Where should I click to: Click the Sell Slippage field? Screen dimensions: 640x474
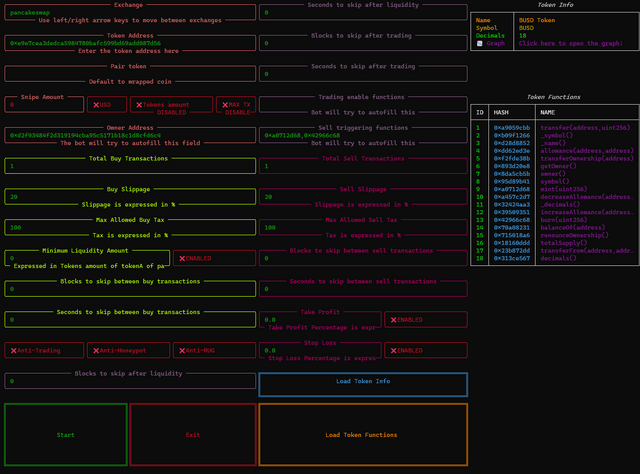(363, 197)
